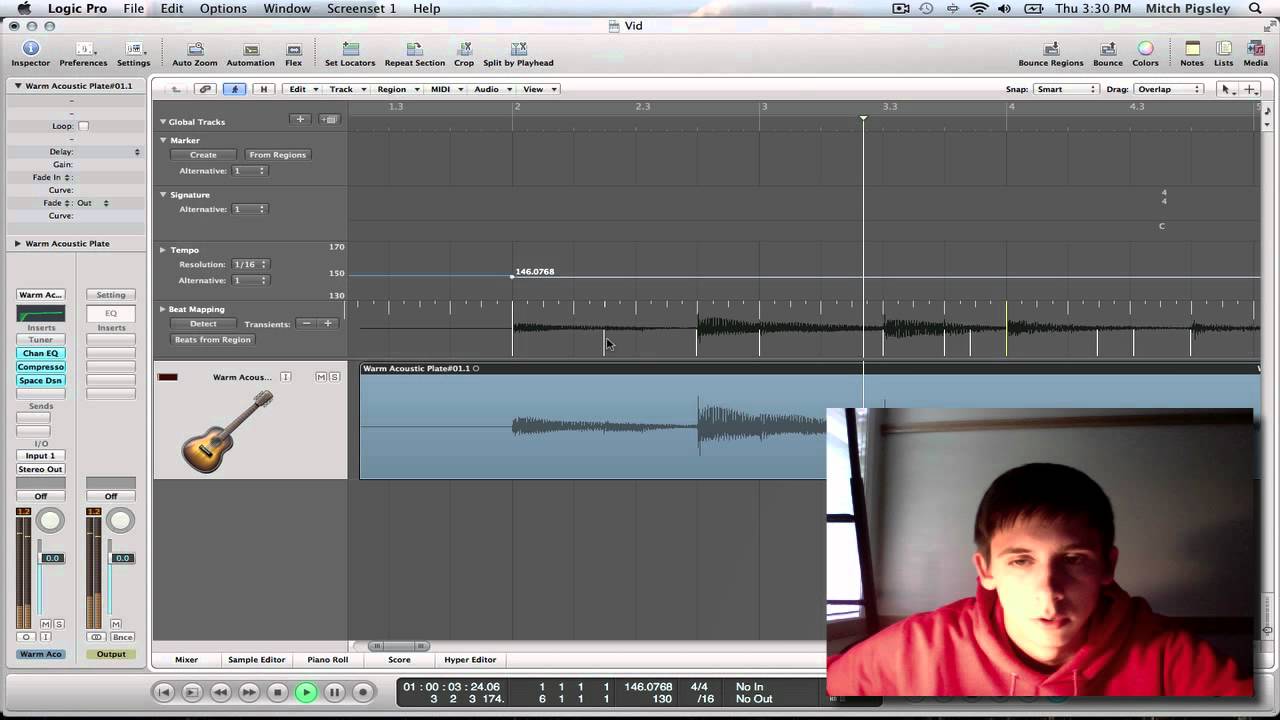Click the volume icon in menu bar
This screenshot has width=1280, height=720.
1004,8
